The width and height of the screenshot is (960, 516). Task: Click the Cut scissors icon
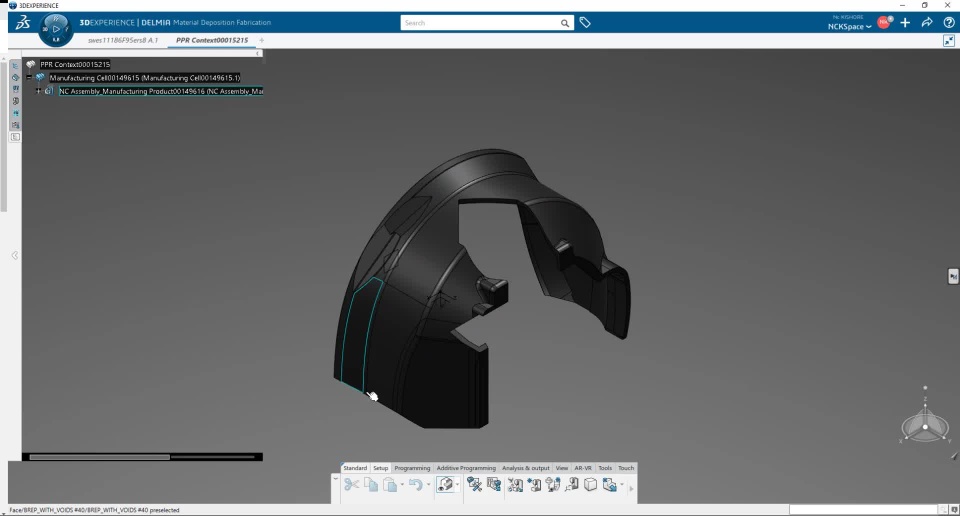pos(351,485)
